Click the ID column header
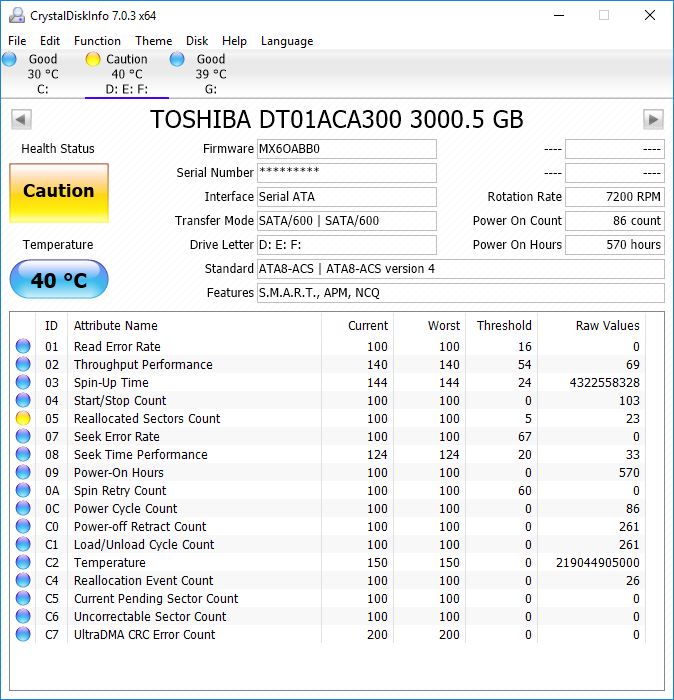The image size is (674, 700). [51, 326]
